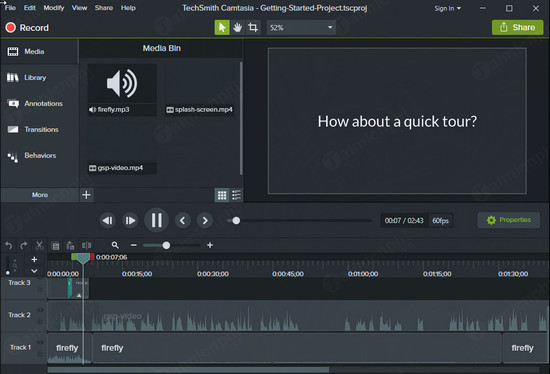Click the green in-point playhead handle
The height and width of the screenshot is (374, 550).
(74, 257)
